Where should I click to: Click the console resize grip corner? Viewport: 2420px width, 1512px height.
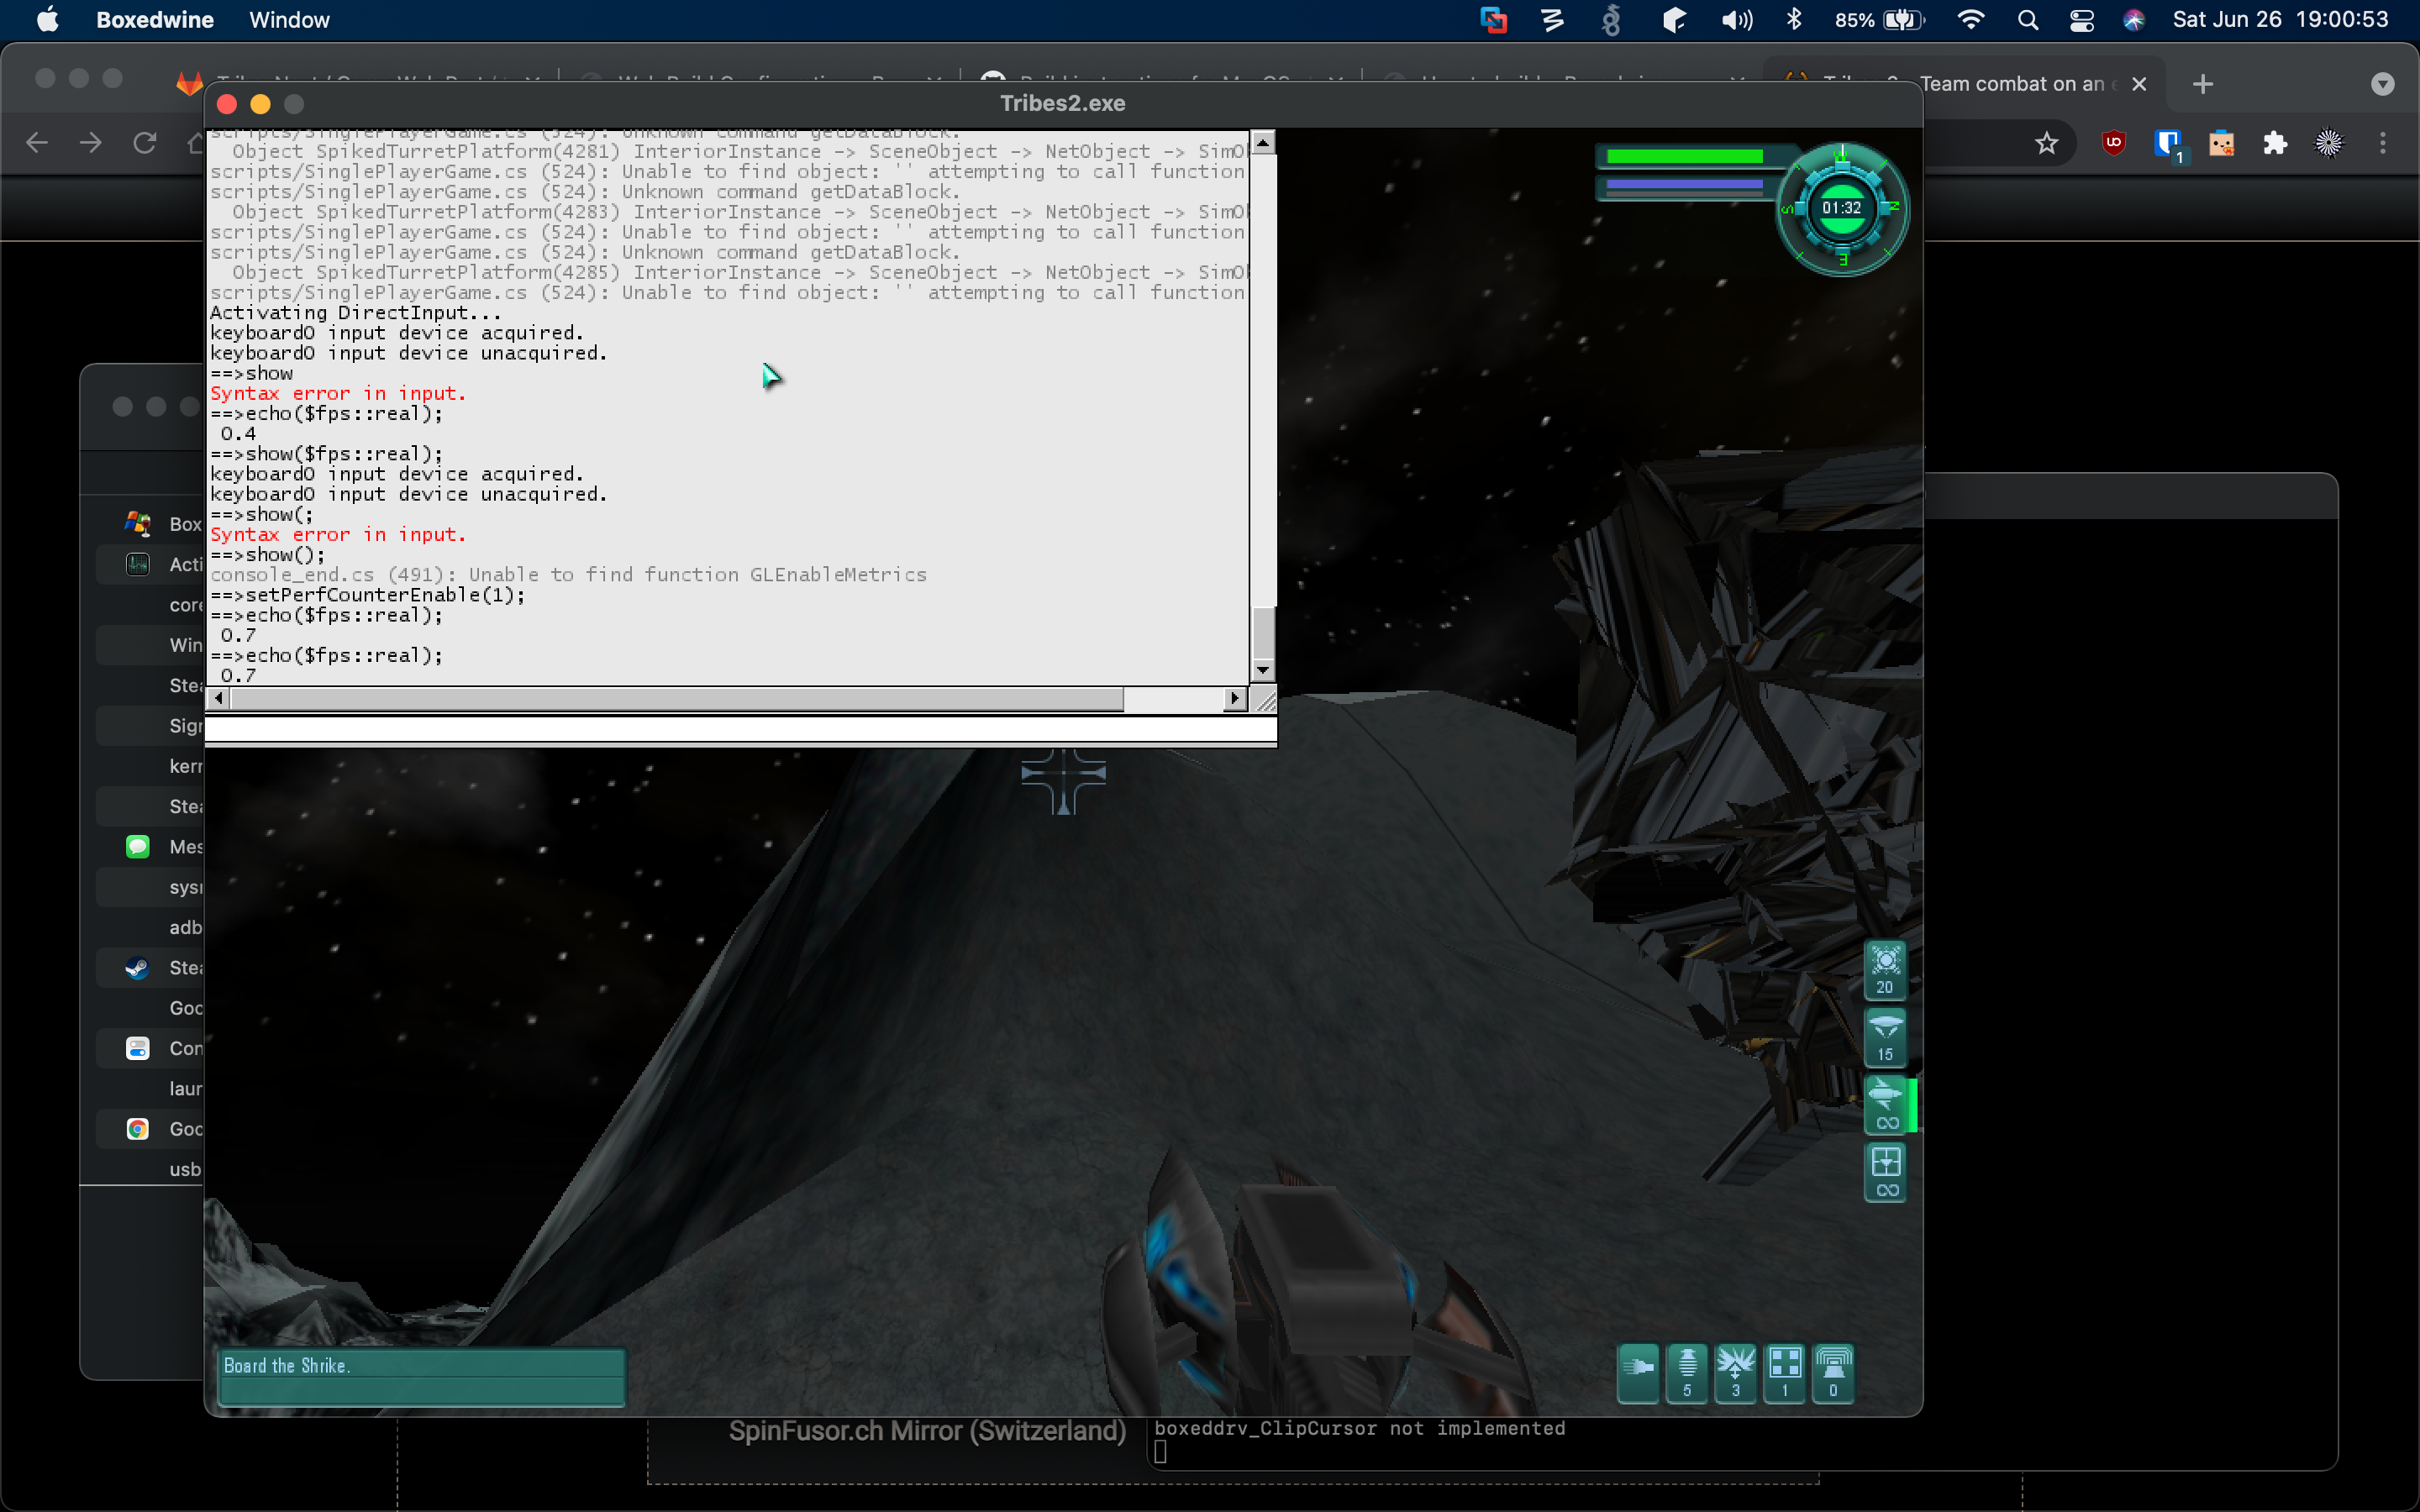coord(1264,699)
